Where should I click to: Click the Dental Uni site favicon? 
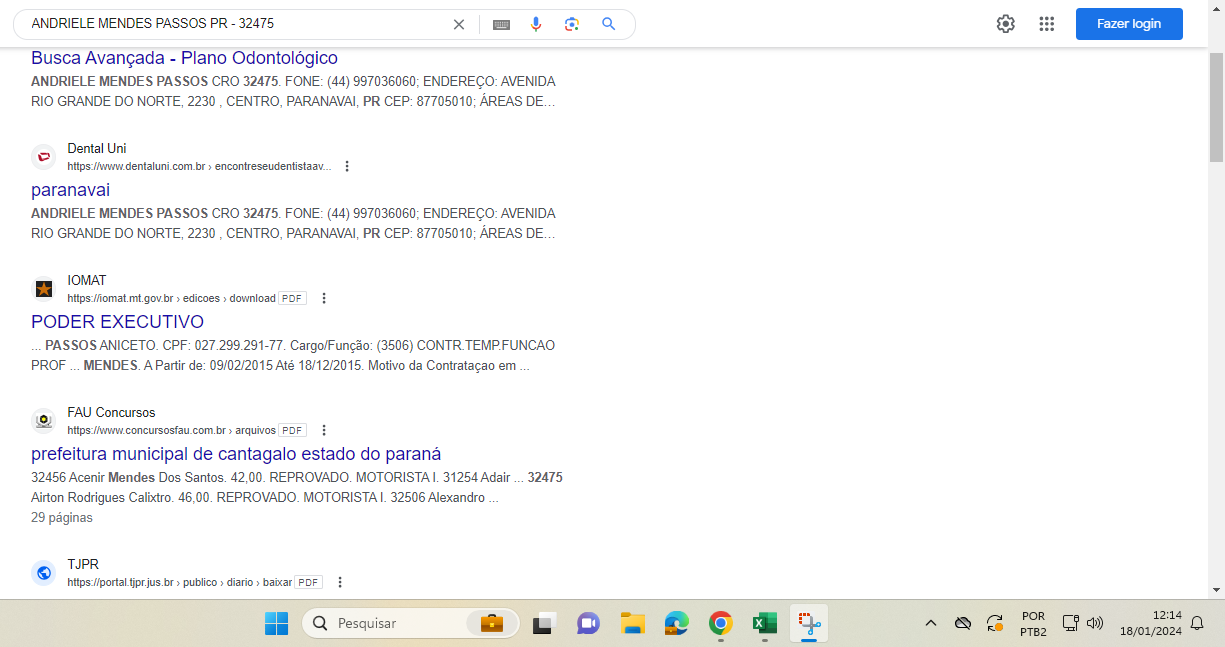tap(43, 157)
